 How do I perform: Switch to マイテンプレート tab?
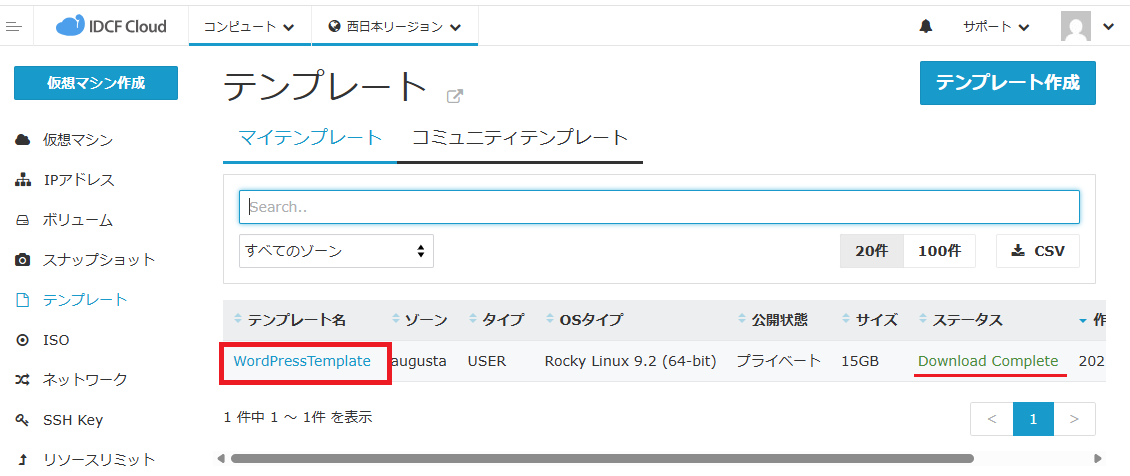click(310, 138)
